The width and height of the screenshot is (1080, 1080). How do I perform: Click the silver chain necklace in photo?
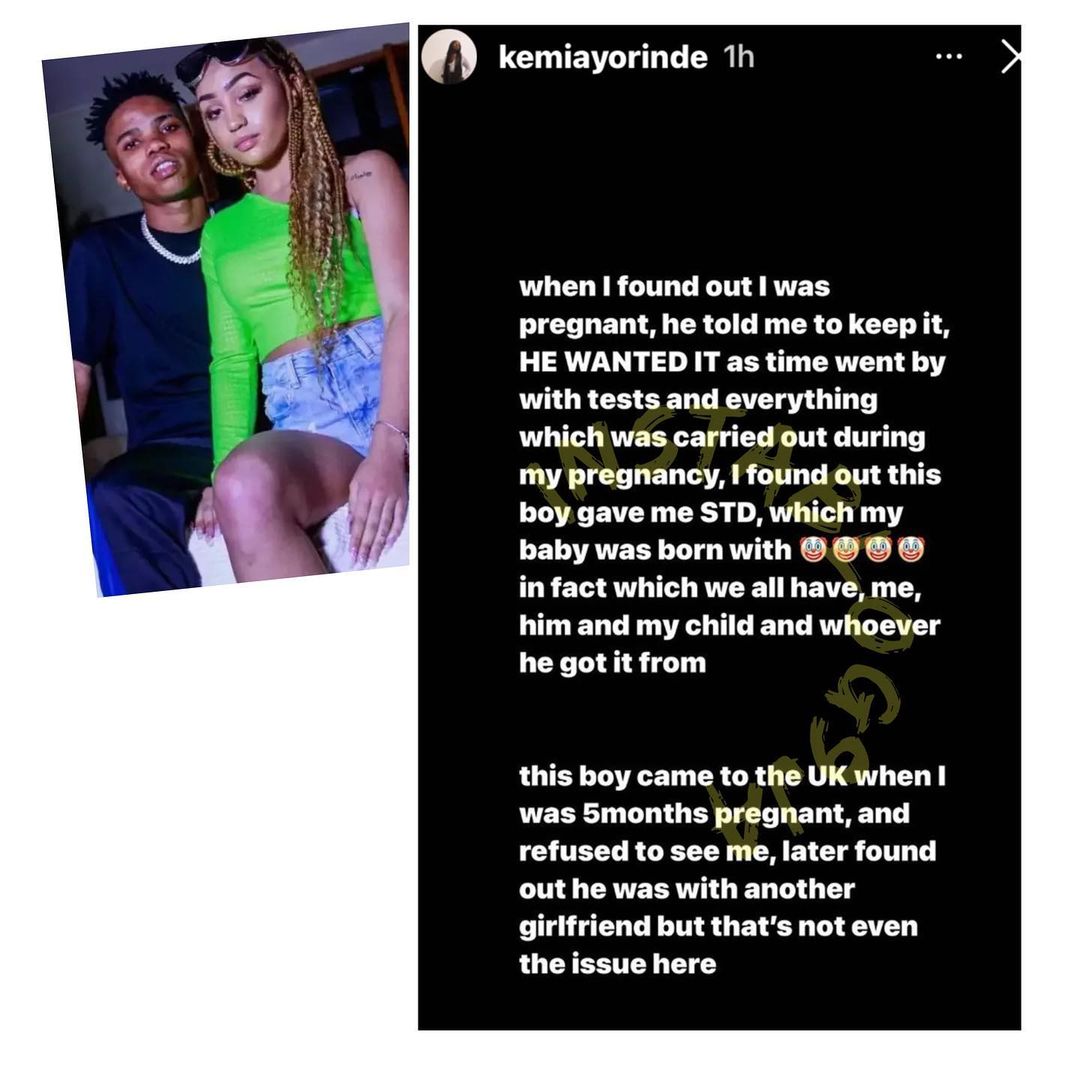(x=169, y=241)
